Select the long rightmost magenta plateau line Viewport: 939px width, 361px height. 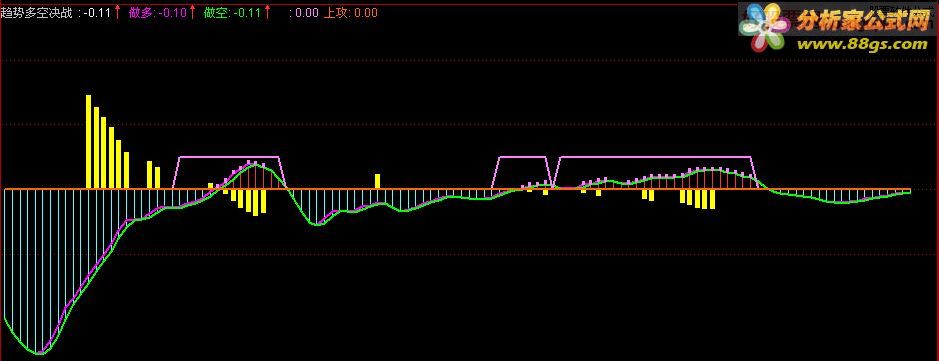tap(655, 157)
